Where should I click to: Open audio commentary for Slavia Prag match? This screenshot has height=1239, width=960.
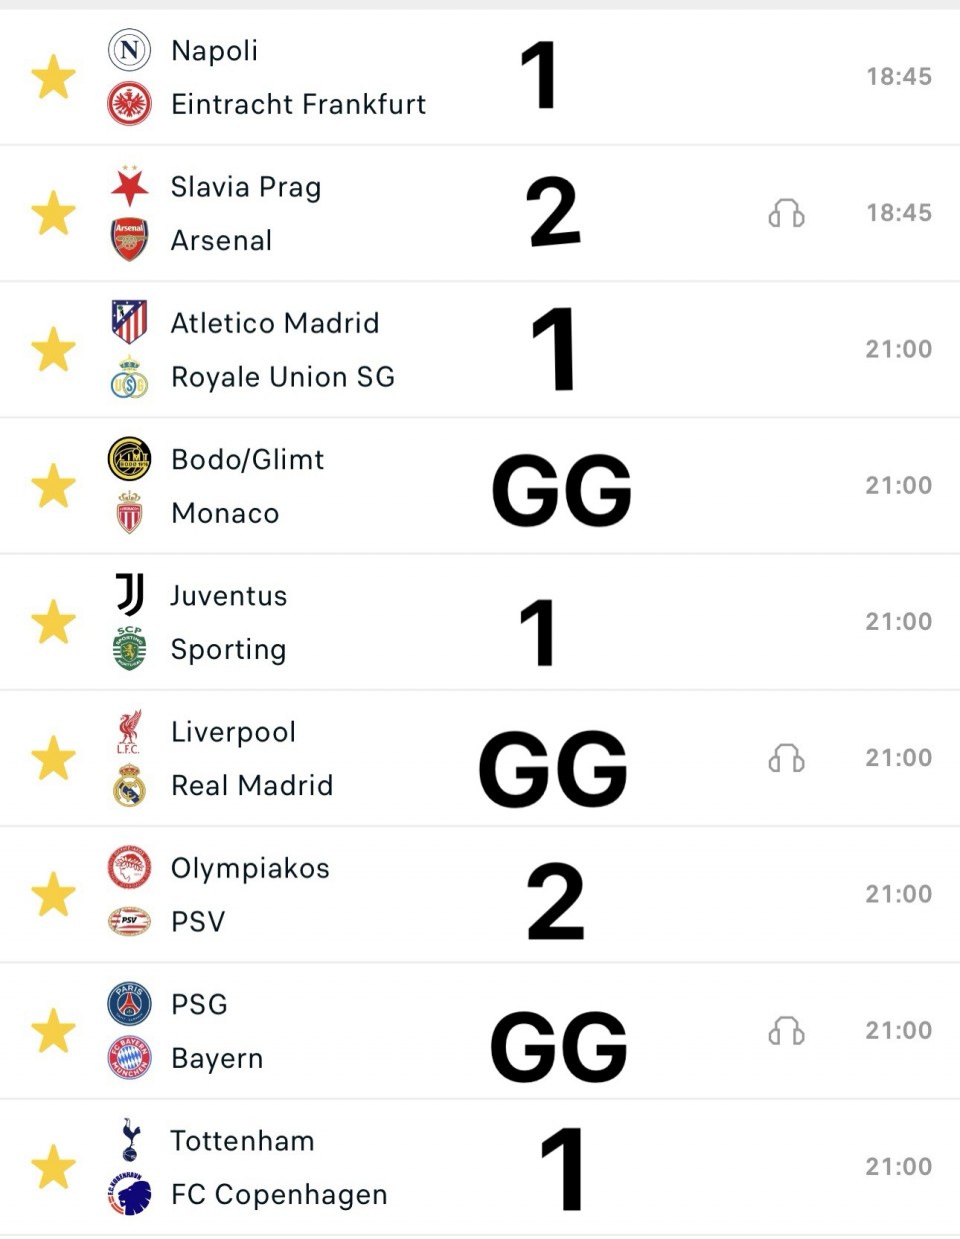(x=786, y=213)
